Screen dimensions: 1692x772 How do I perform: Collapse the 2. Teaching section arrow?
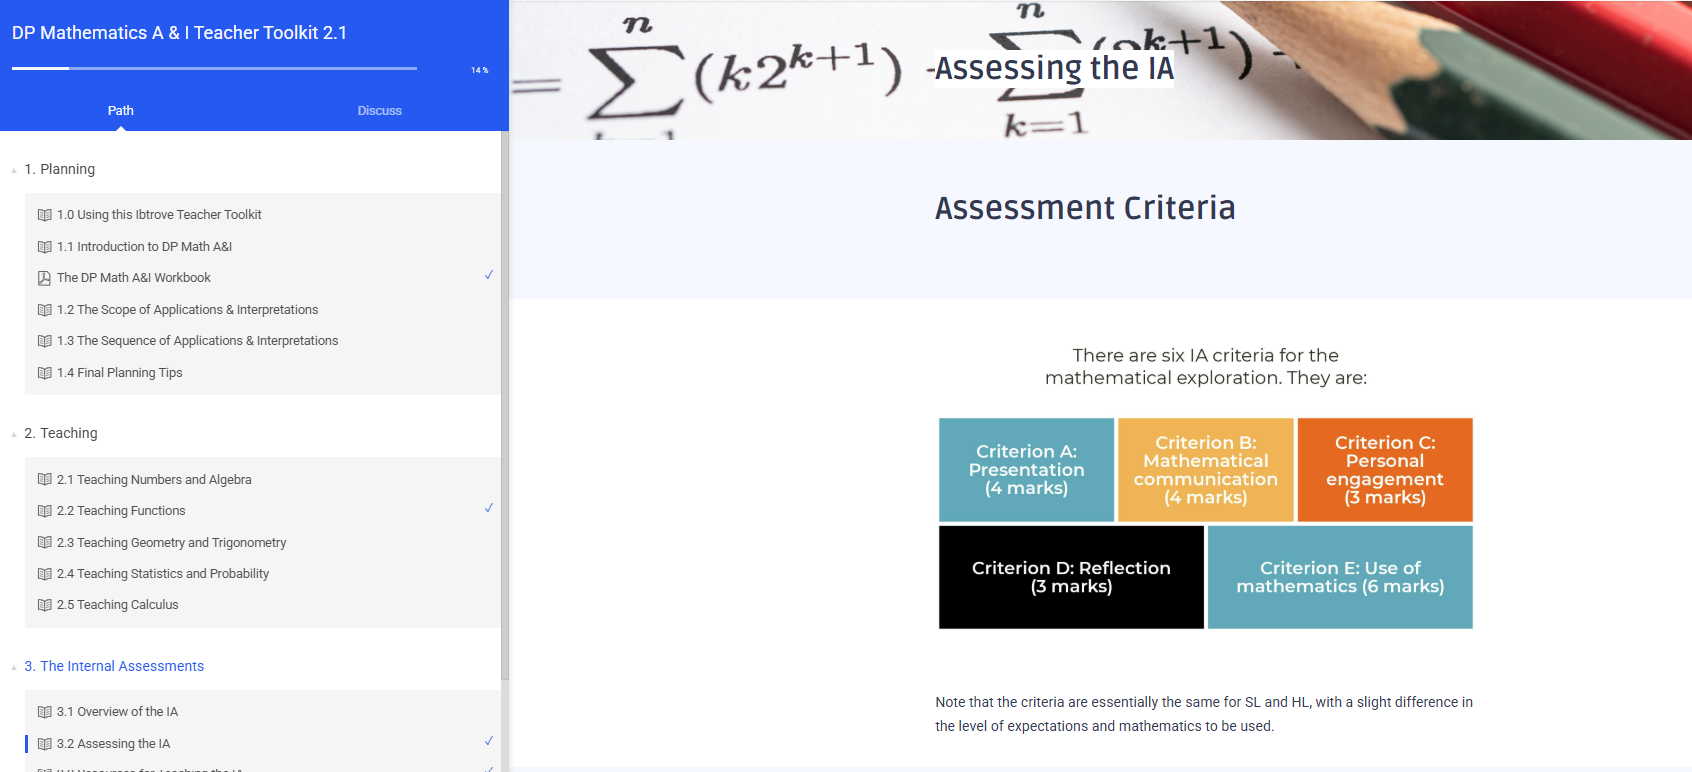[14, 434]
